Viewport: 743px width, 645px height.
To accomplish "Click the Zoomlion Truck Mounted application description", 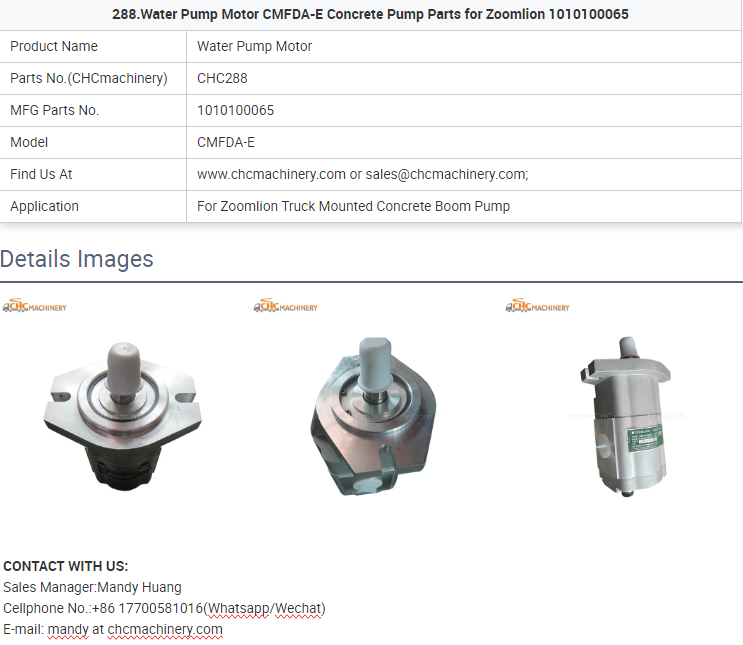I will coord(353,207).
